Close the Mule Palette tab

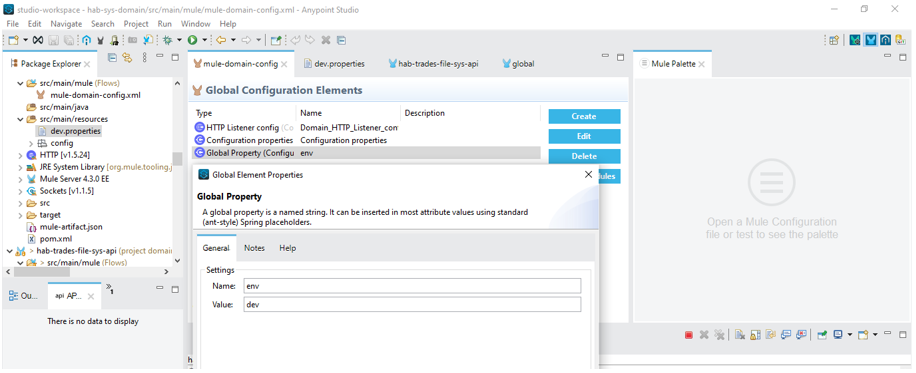pyautogui.click(x=702, y=64)
